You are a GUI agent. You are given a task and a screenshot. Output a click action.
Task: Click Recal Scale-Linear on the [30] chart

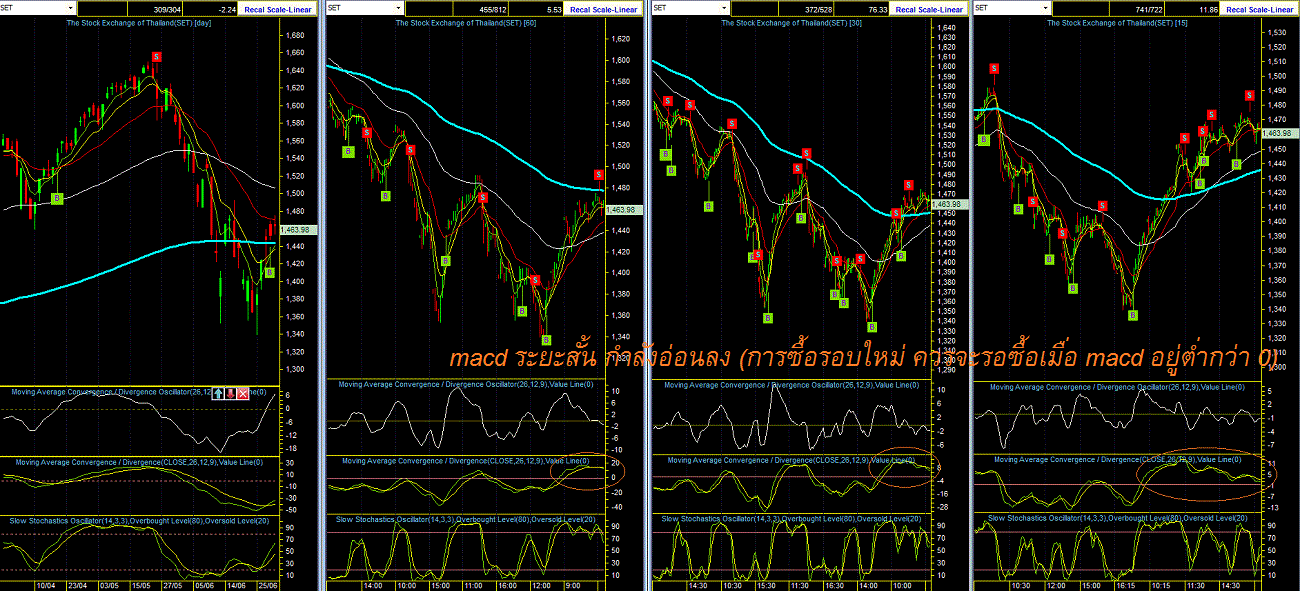pos(929,8)
